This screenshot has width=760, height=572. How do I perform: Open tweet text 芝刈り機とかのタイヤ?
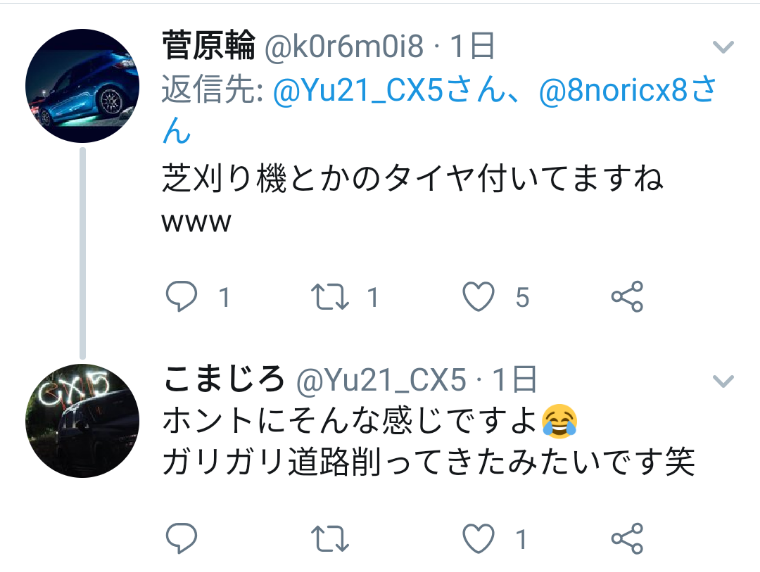[x=412, y=199]
